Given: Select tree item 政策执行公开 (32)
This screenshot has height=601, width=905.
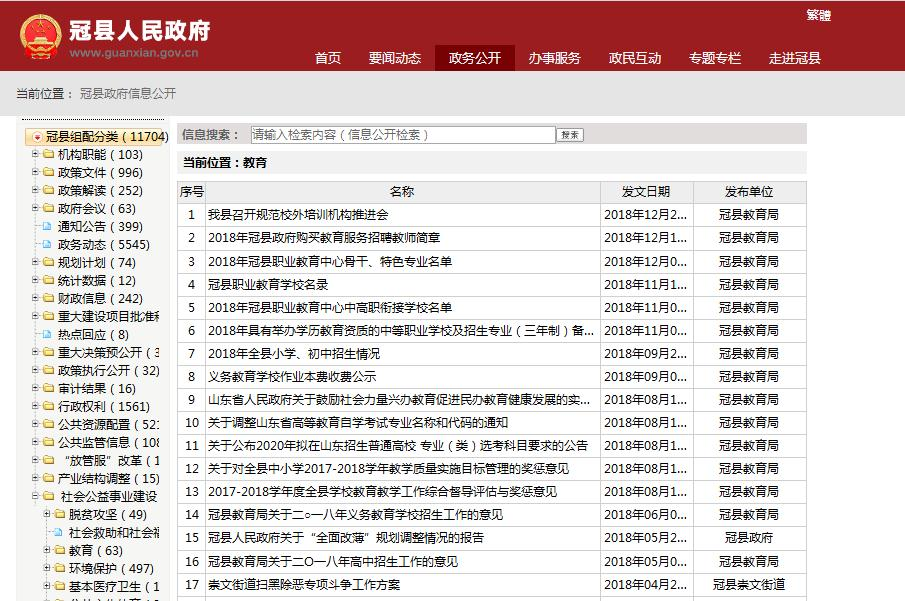Looking at the screenshot, I should point(109,370).
